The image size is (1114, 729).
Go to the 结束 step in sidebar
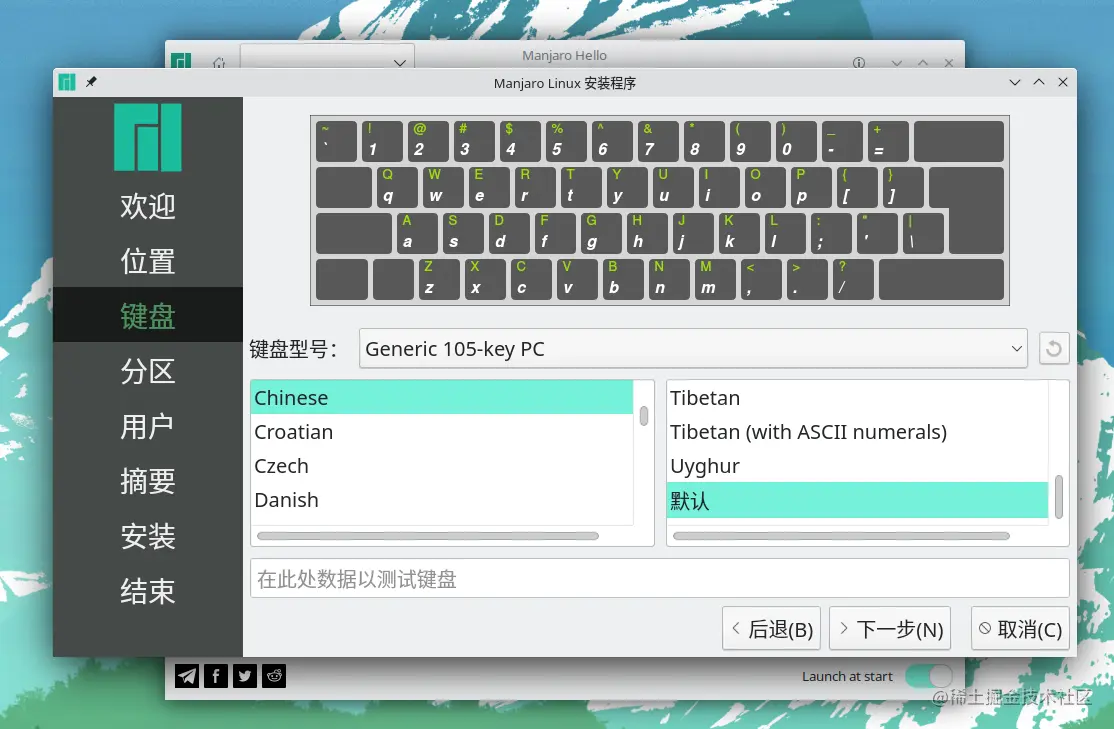point(148,590)
